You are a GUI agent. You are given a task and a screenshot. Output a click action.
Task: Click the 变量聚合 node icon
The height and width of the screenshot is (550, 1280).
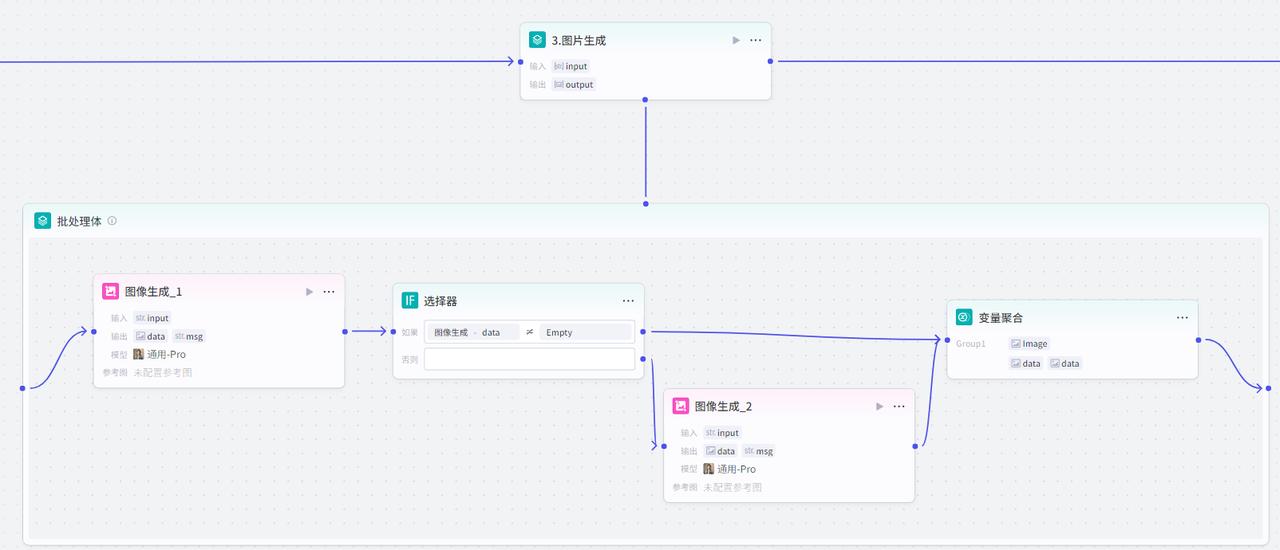pos(964,317)
